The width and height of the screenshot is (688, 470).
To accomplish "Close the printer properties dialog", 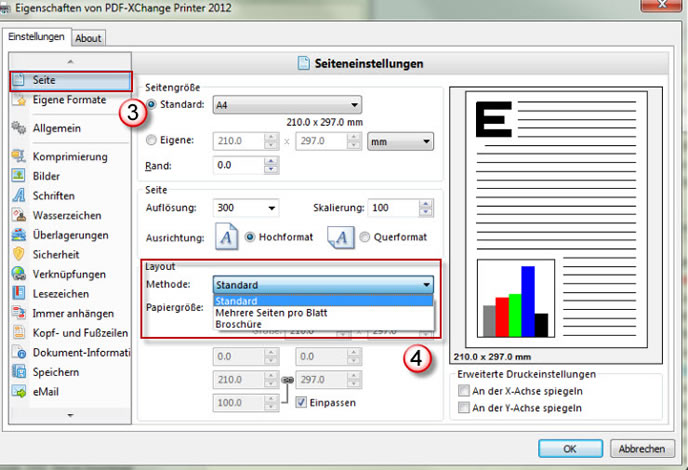I will pyautogui.click(x=663, y=4).
